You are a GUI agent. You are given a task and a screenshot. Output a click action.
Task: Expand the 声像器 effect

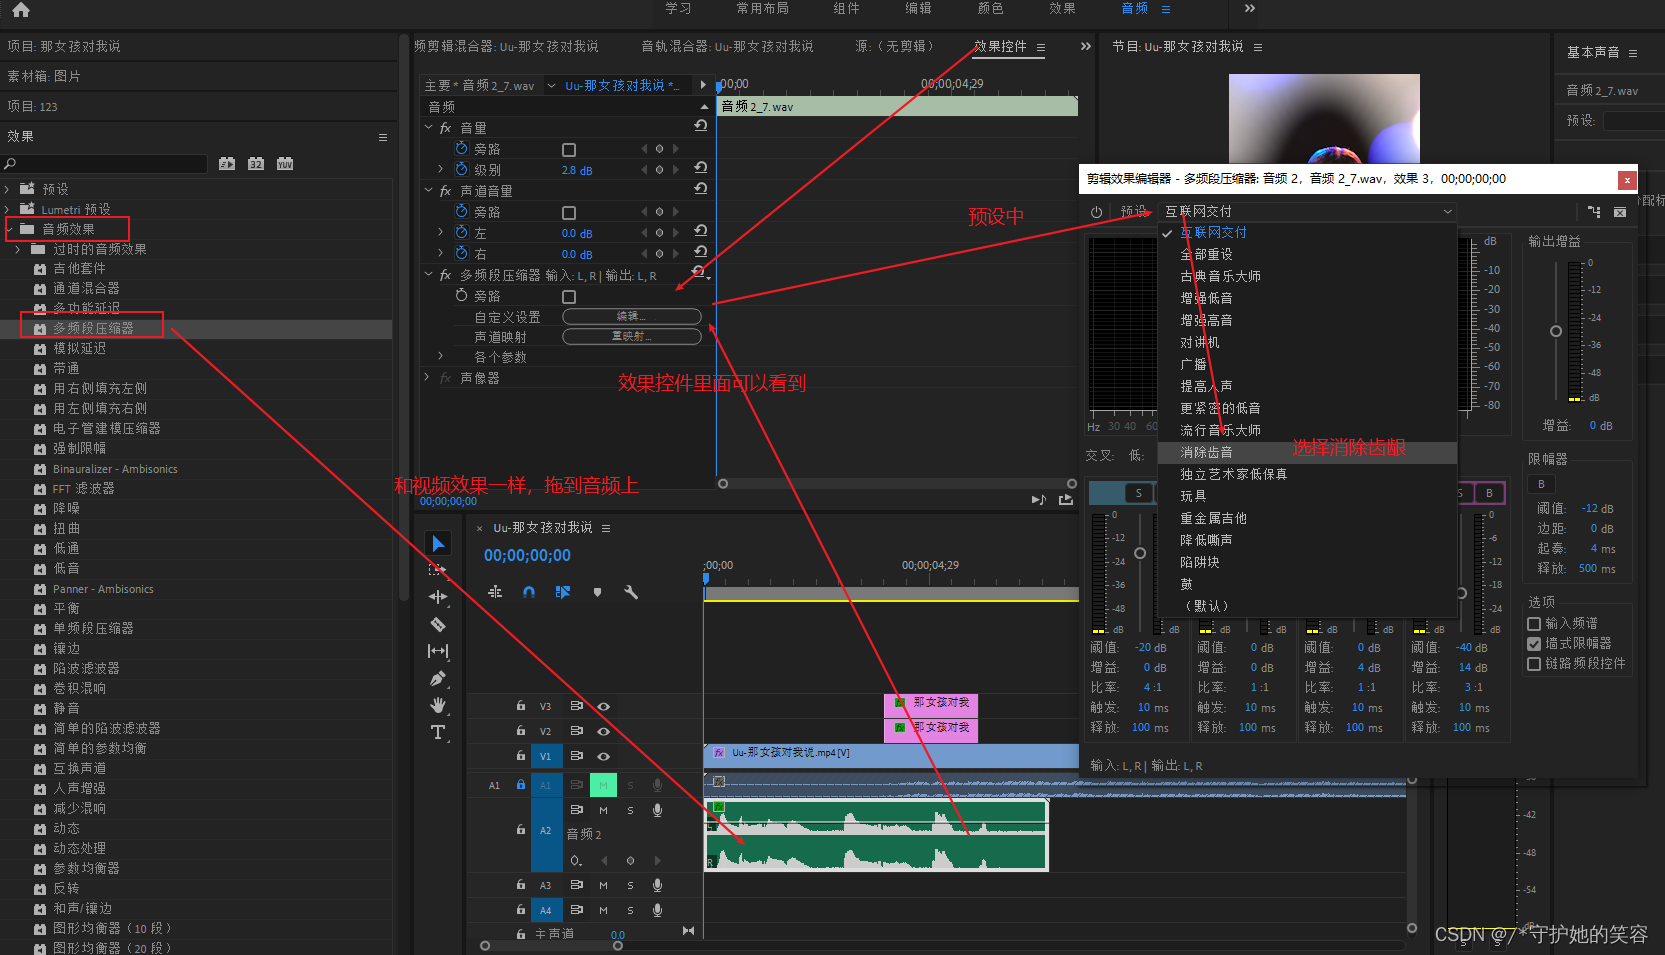coord(427,377)
